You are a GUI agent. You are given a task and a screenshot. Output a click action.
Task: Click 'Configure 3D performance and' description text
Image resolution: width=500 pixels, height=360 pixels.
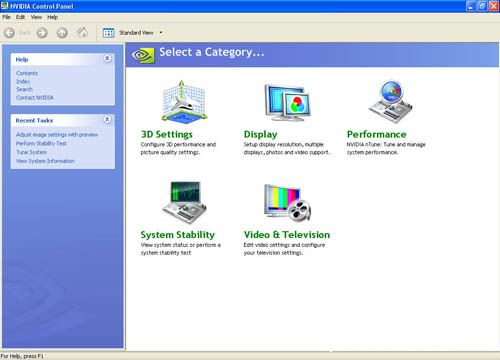coord(178,144)
